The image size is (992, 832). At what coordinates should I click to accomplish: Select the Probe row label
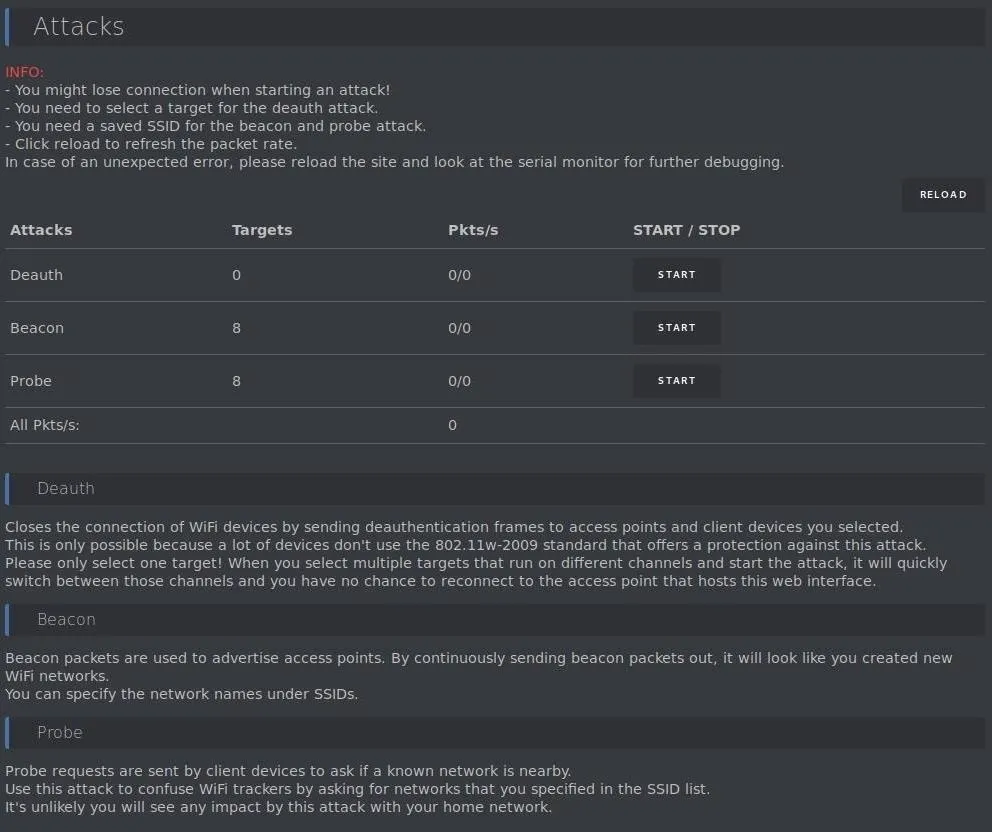coord(31,382)
